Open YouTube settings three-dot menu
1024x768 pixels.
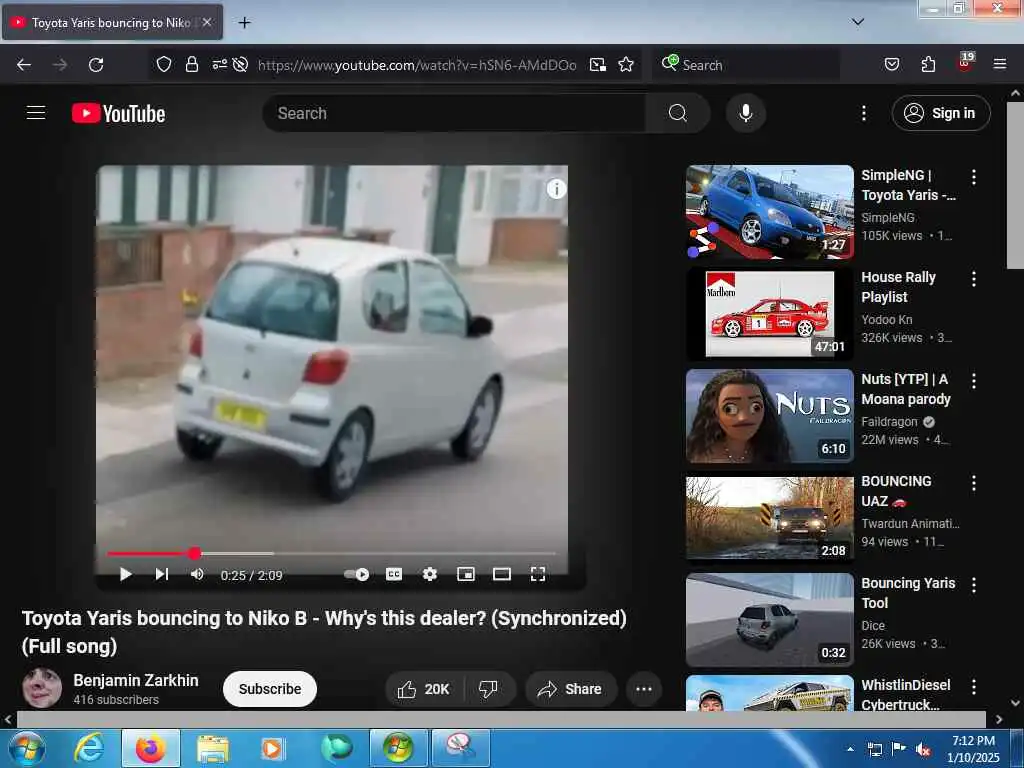(x=864, y=113)
